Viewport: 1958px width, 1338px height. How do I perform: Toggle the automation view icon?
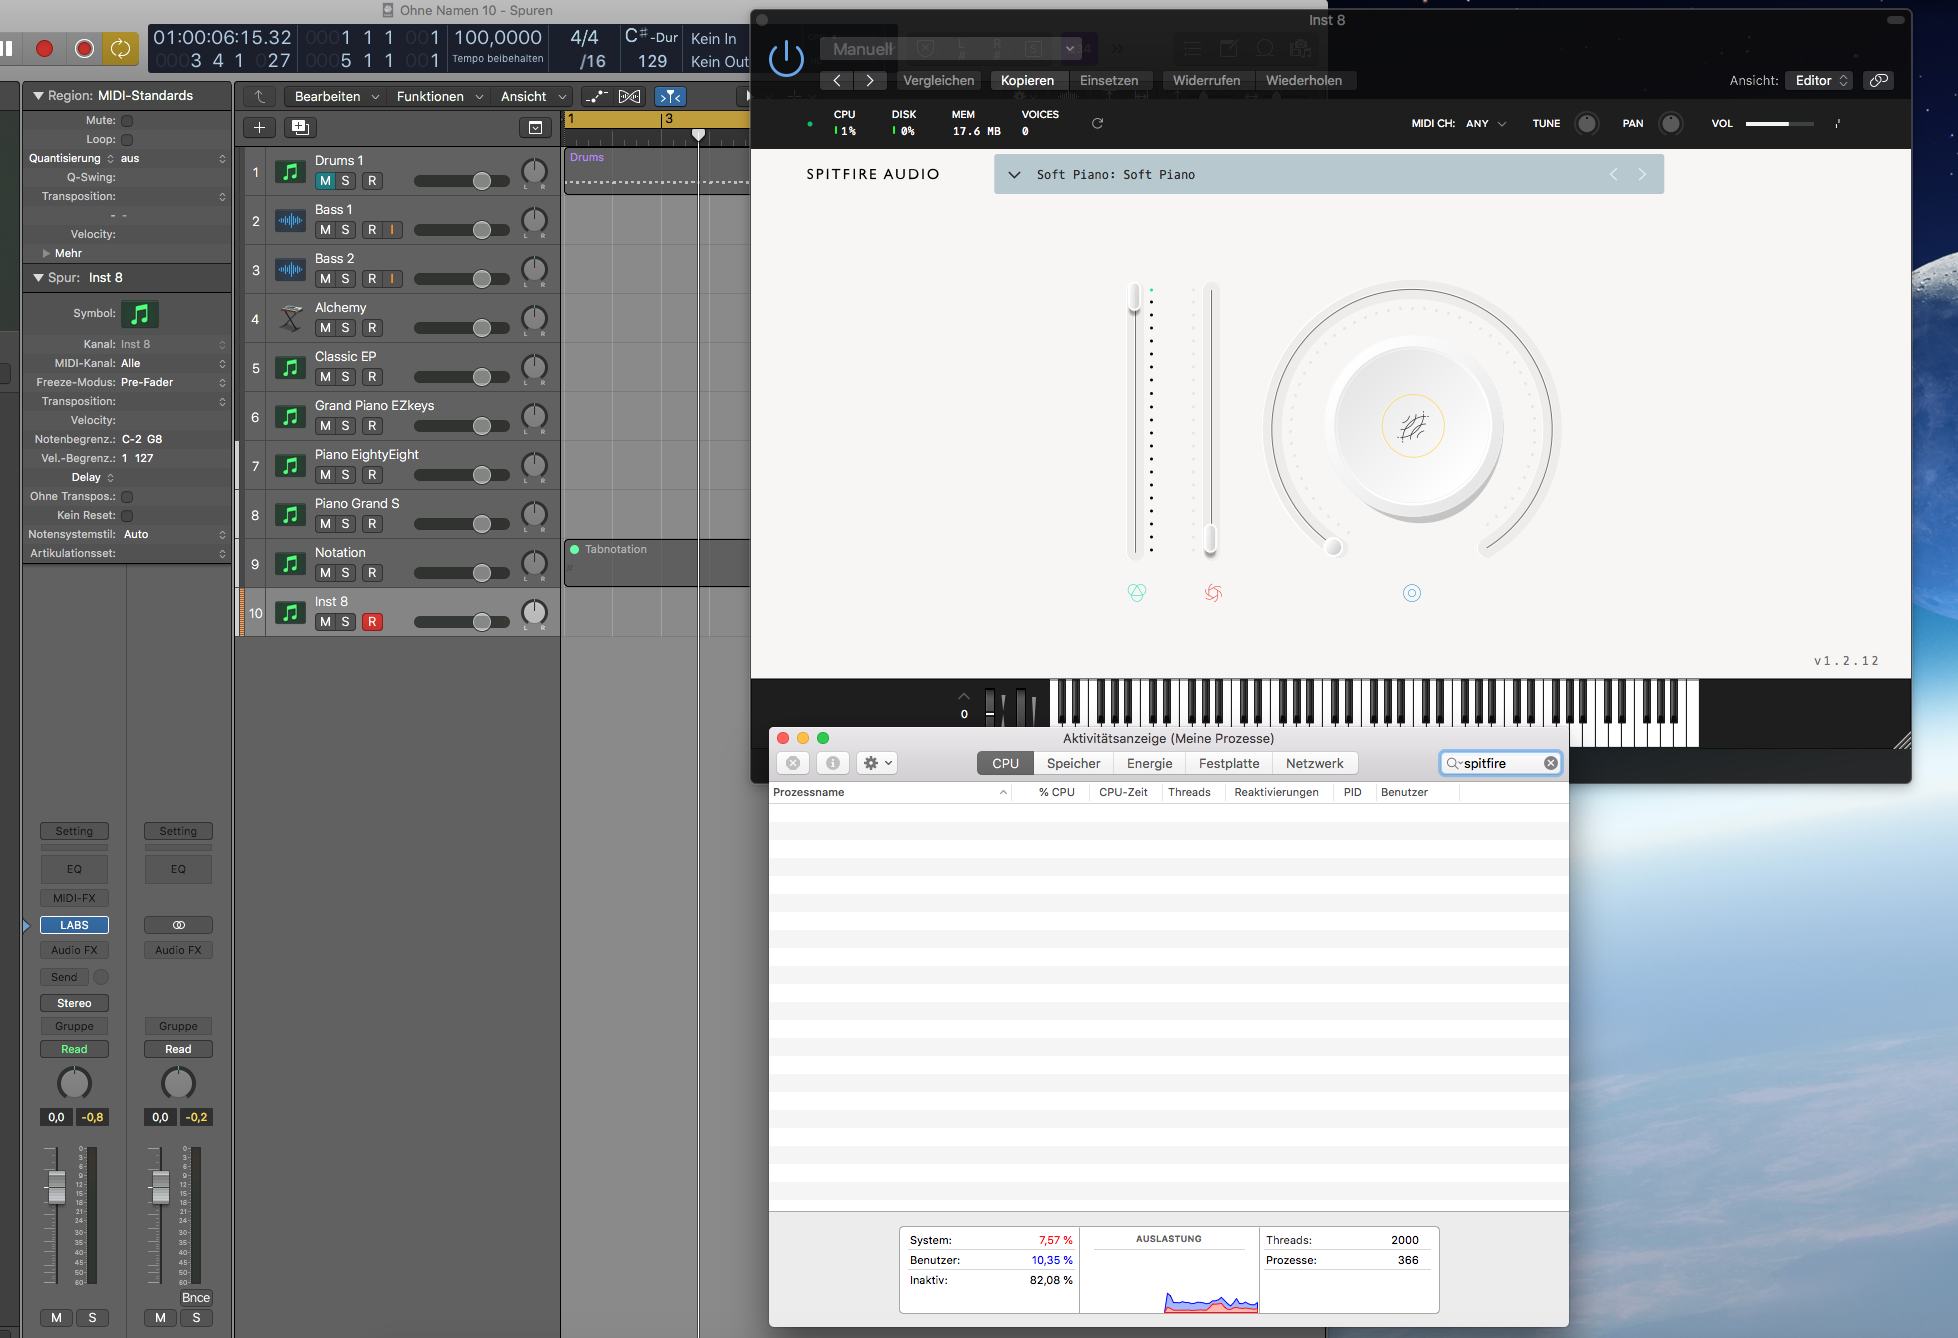[596, 96]
